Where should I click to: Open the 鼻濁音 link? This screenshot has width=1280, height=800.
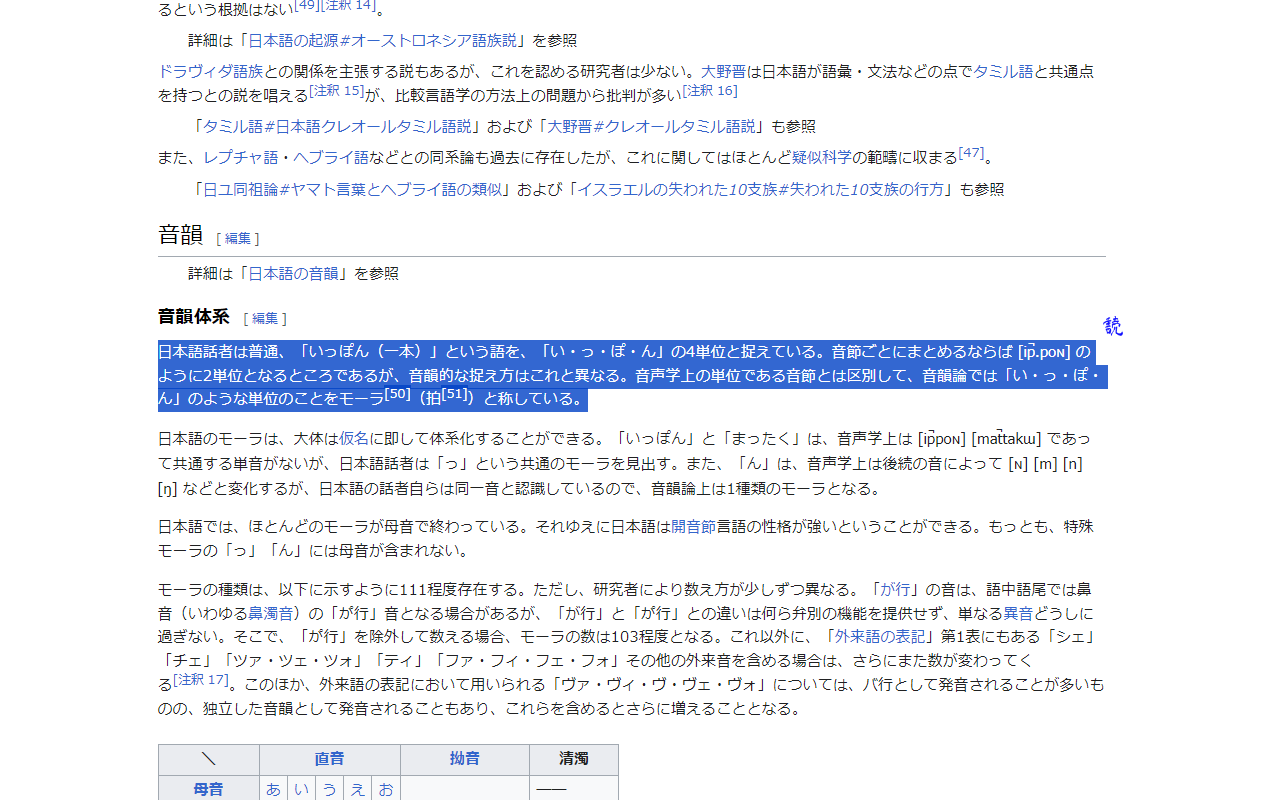(271, 613)
